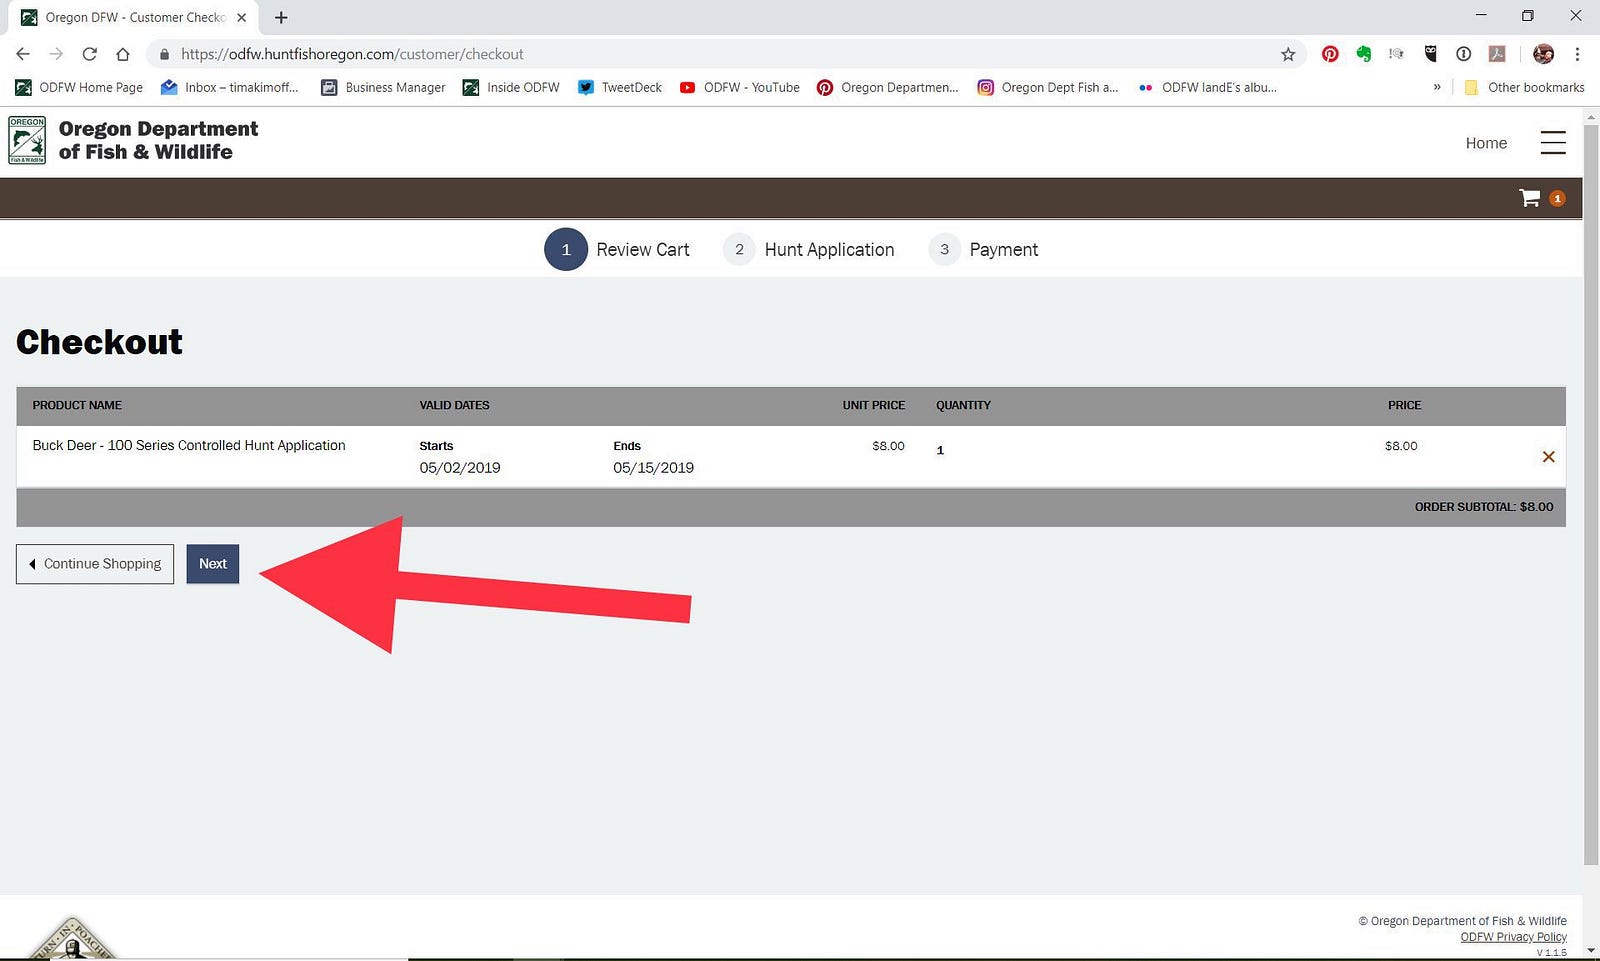Open Business Manager bookmark
Viewport: 1600px width, 961px height.
pyautogui.click(x=383, y=87)
